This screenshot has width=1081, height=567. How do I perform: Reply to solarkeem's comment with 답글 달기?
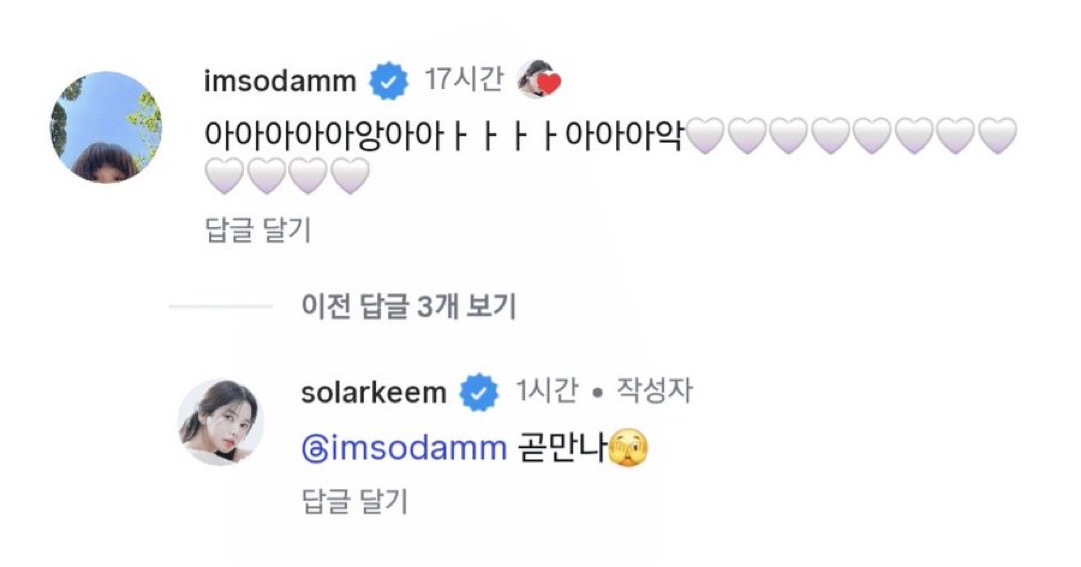tap(354, 502)
